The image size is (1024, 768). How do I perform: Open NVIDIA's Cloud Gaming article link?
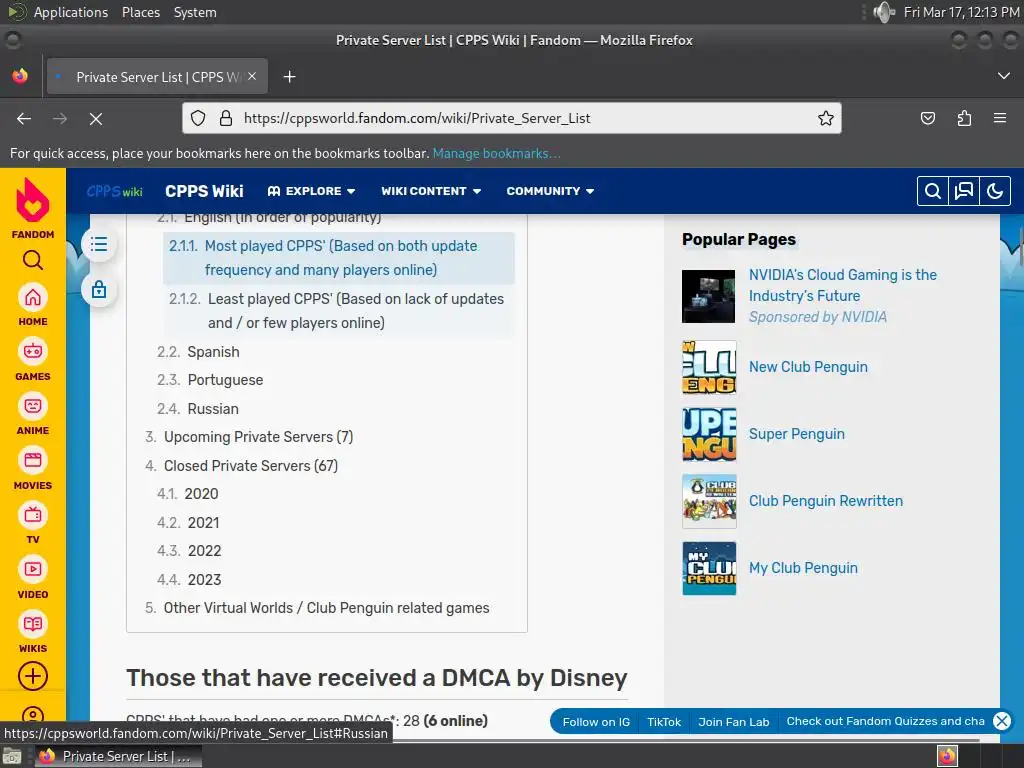842,285
